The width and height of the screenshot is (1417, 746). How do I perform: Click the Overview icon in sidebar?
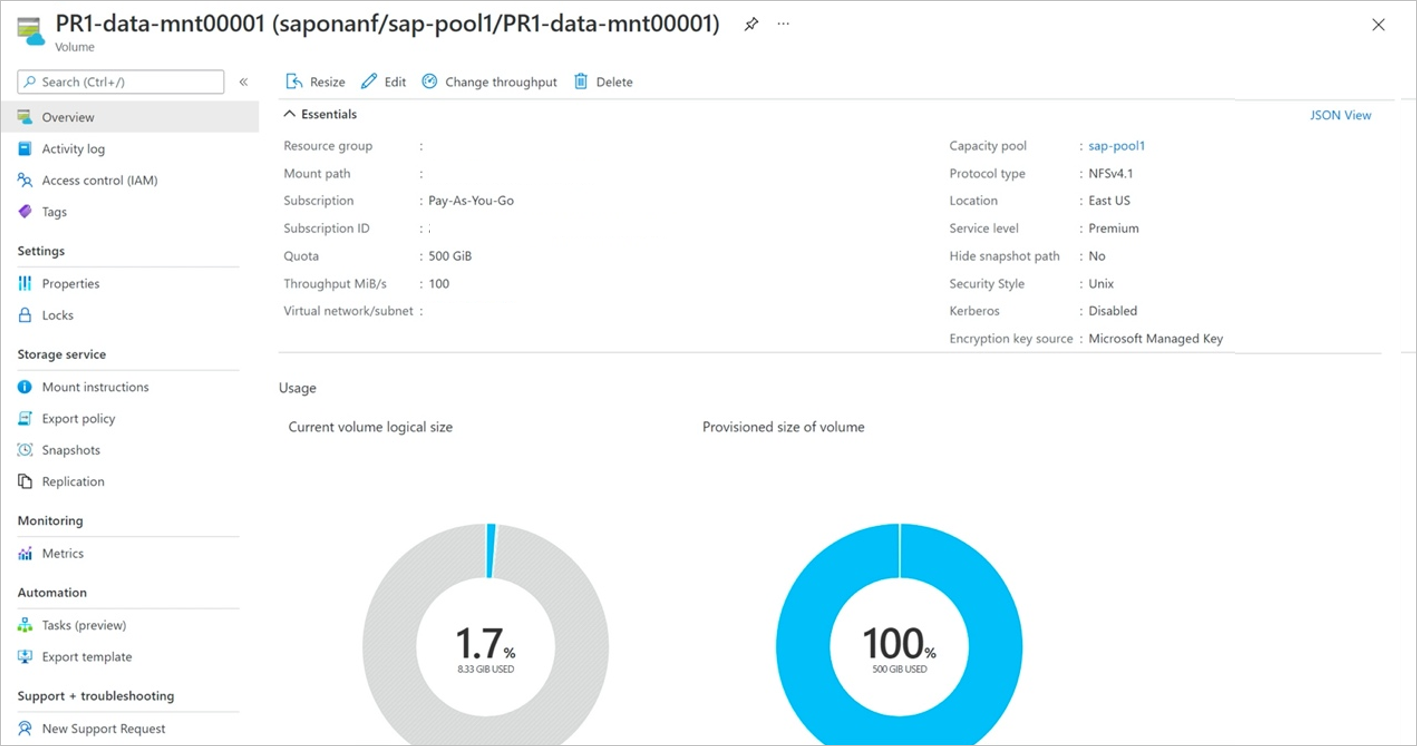[25, 117]
